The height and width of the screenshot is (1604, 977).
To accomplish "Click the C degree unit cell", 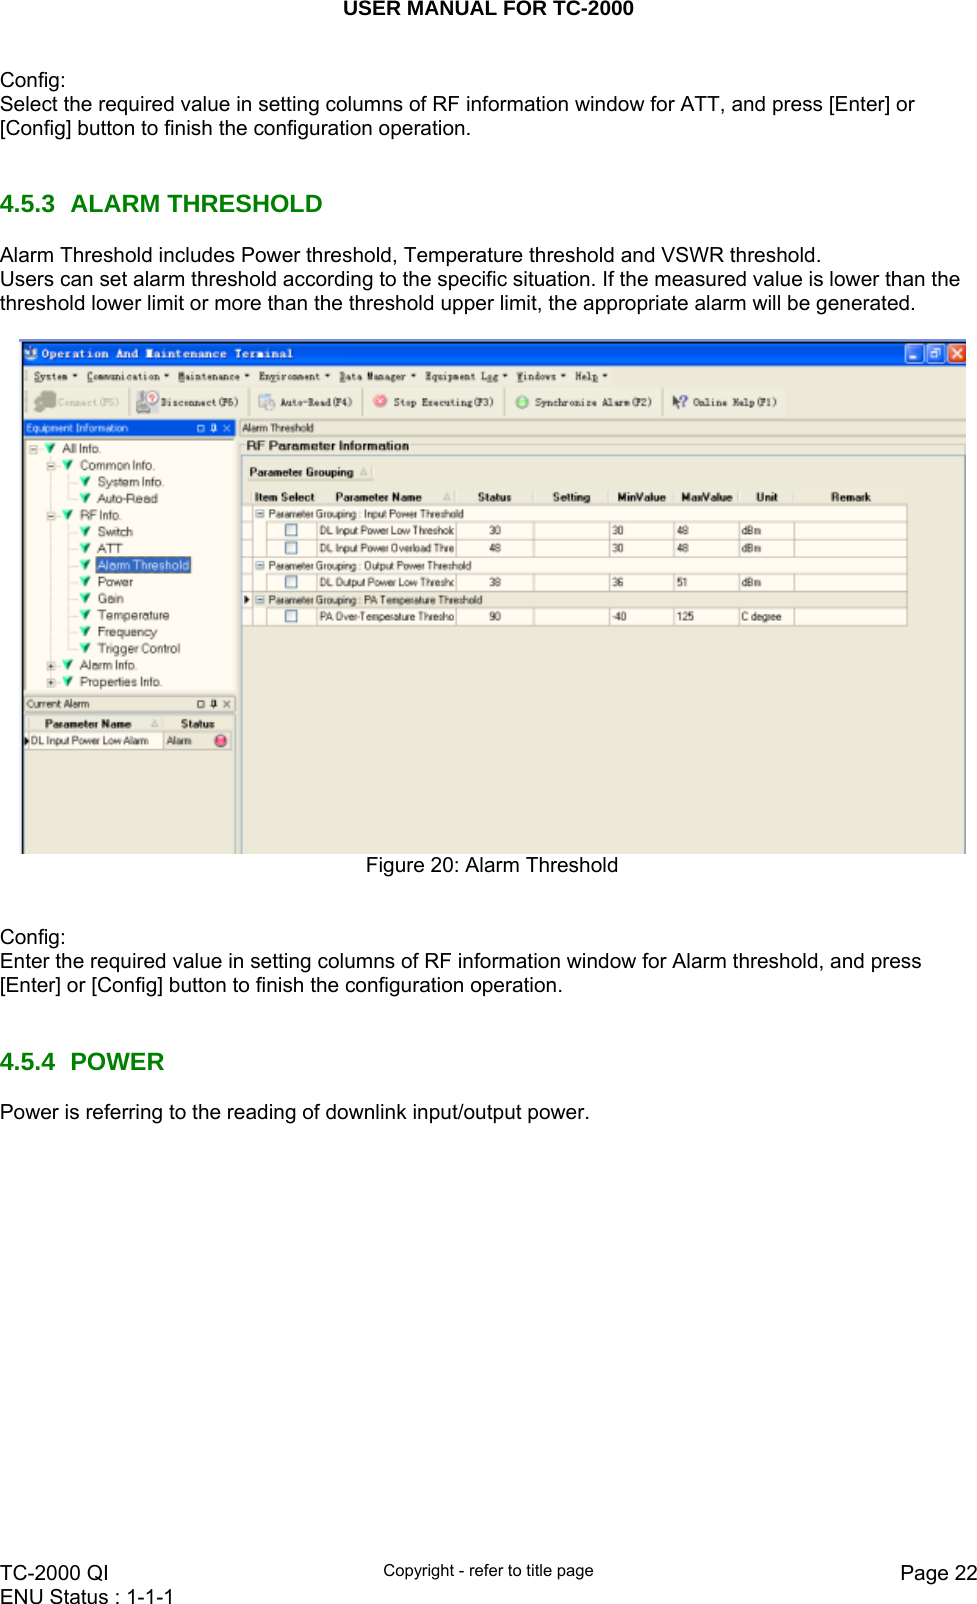I will (x=766, y=616).
